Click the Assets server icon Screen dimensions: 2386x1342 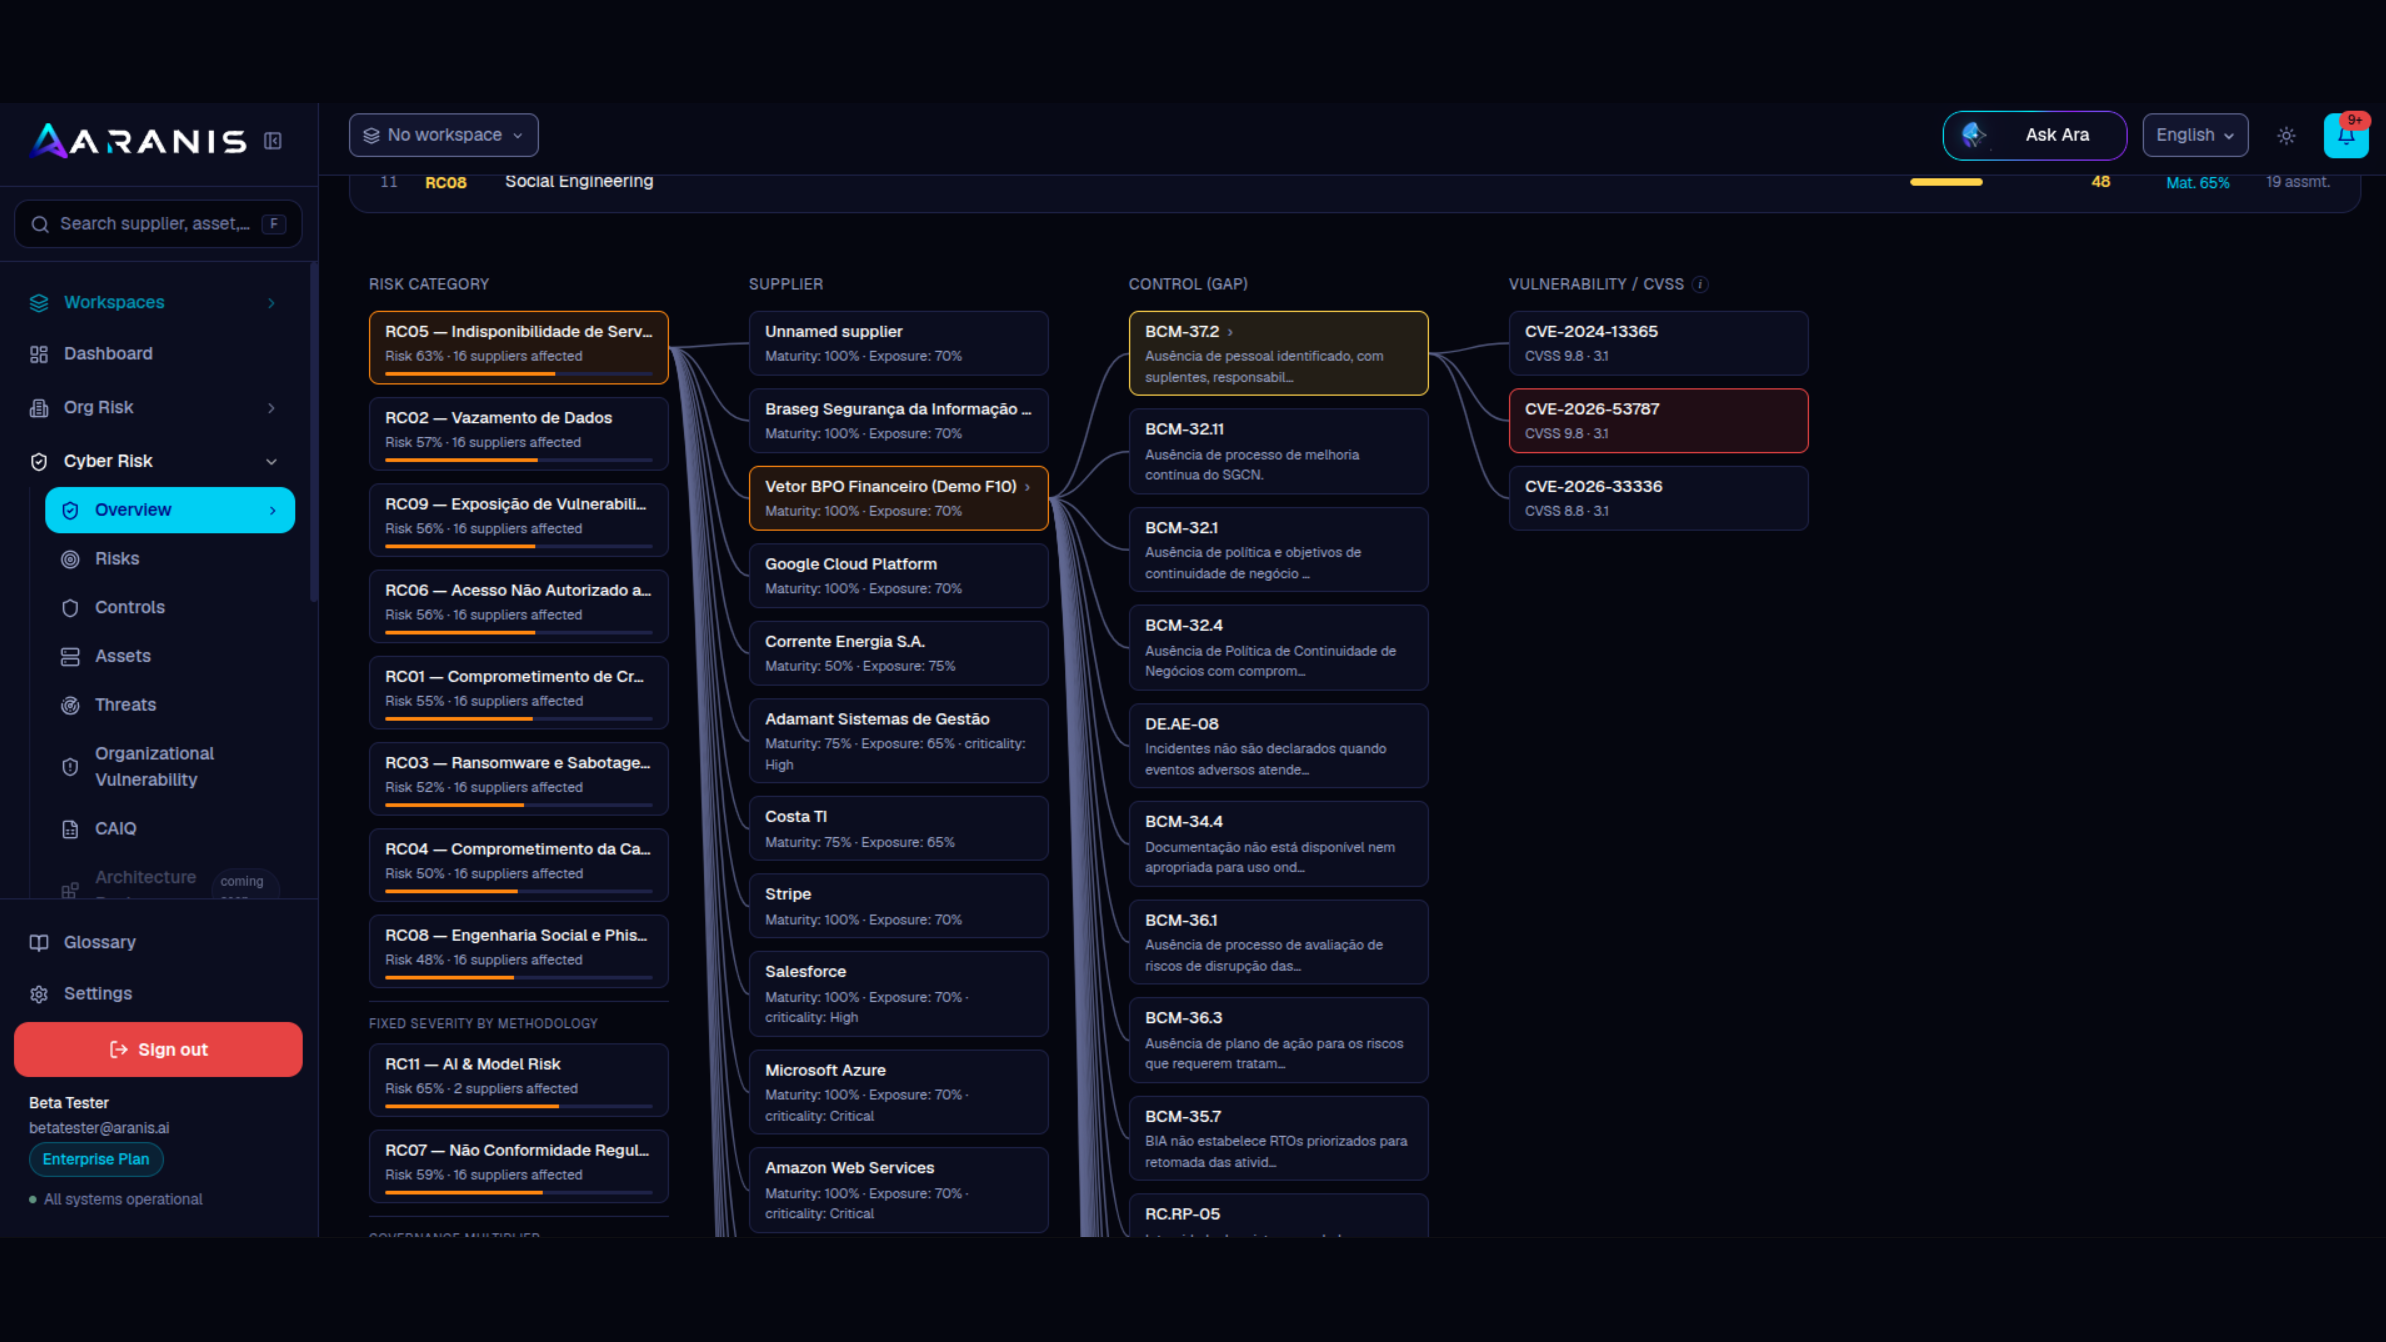point(70,656)
